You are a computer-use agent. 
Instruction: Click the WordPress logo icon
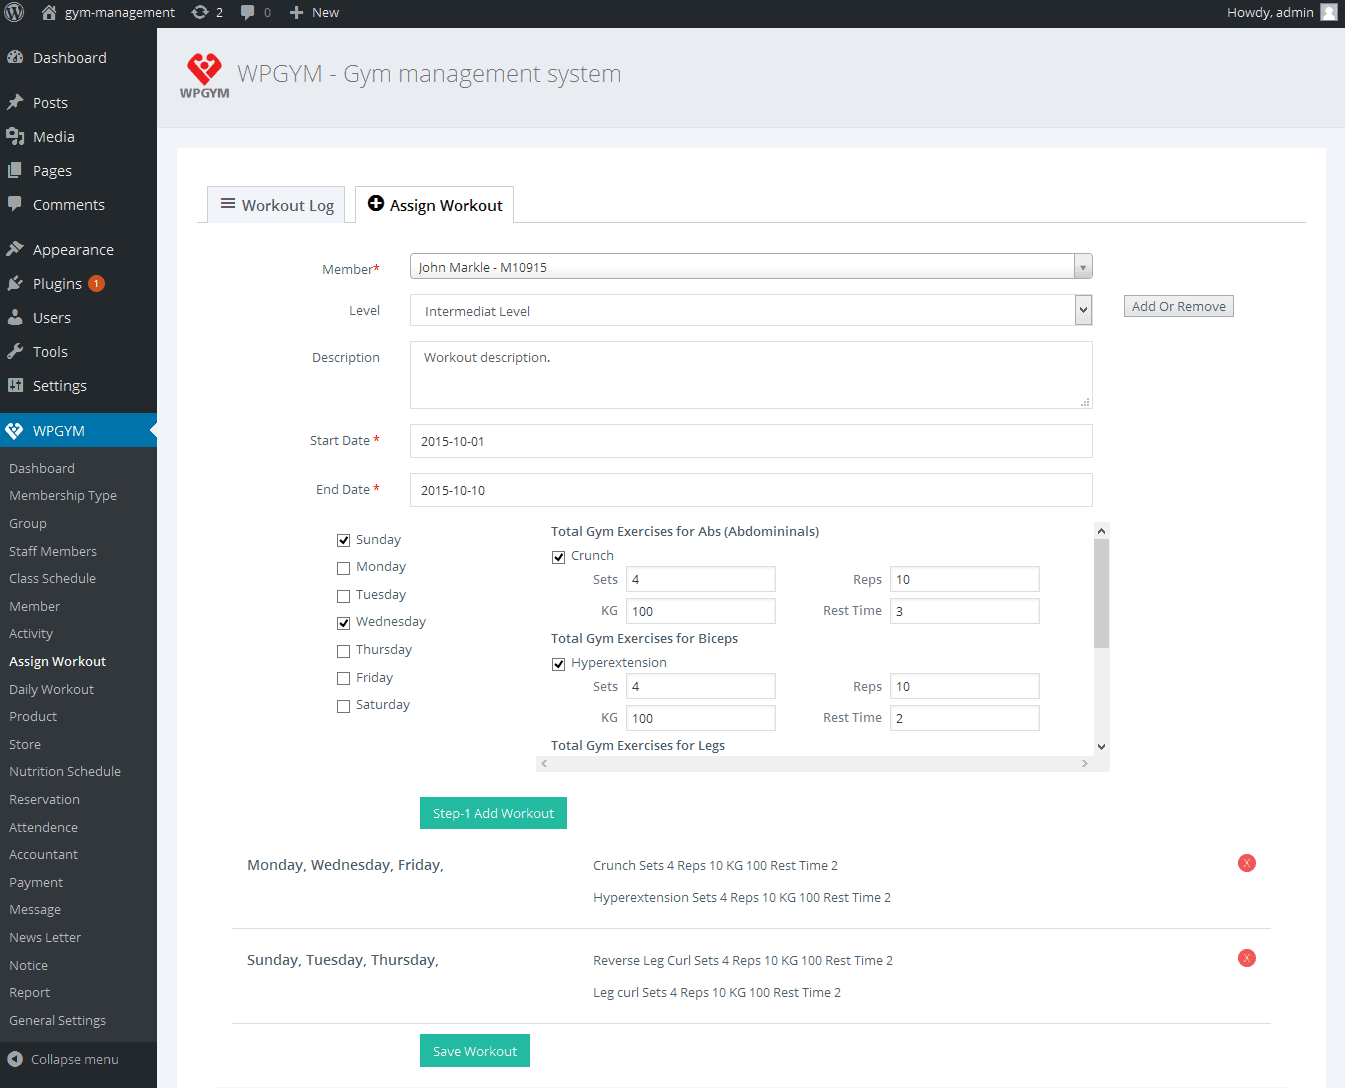pos(14,12)
